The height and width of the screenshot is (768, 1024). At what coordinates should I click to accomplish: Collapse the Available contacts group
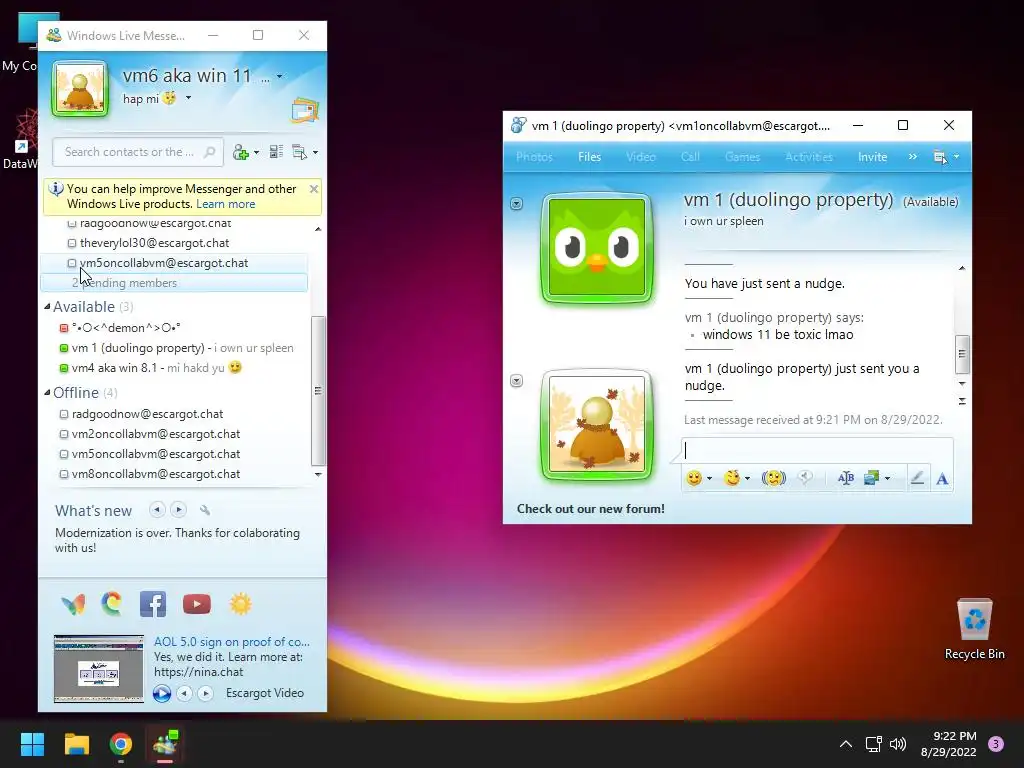tap(47, 306)
